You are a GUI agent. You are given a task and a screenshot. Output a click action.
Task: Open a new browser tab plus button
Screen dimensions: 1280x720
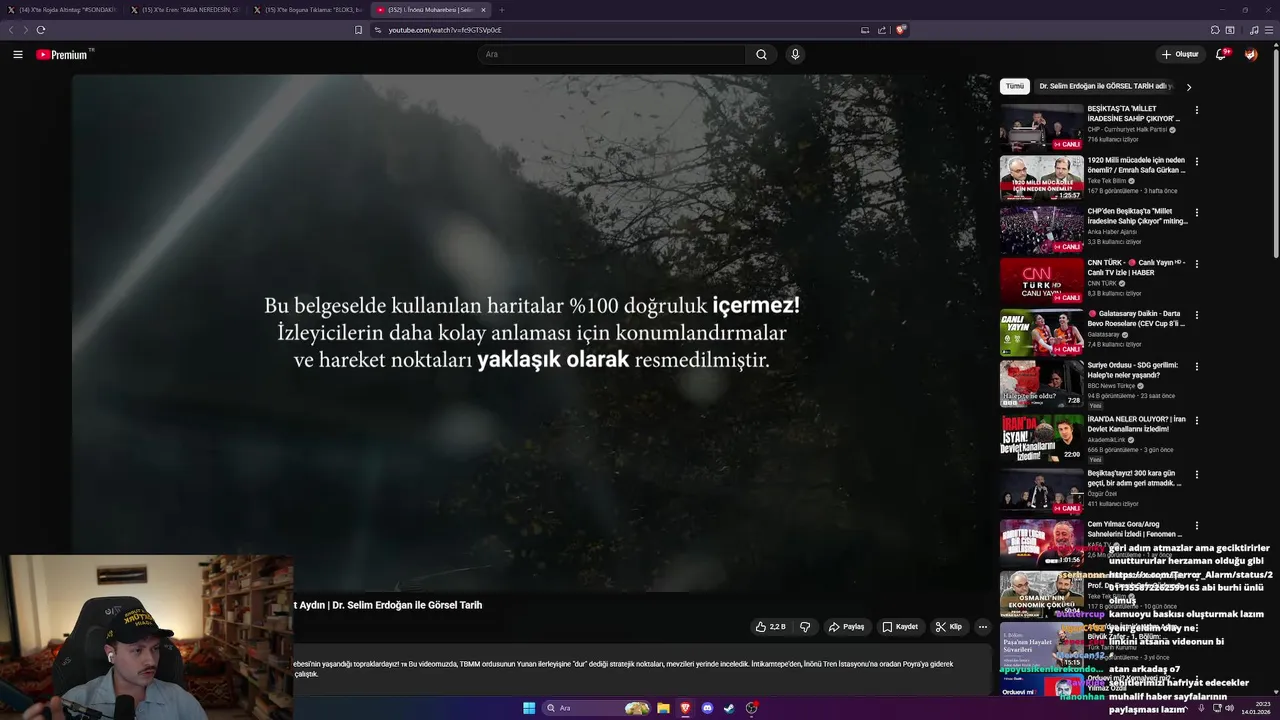[502, 10]
